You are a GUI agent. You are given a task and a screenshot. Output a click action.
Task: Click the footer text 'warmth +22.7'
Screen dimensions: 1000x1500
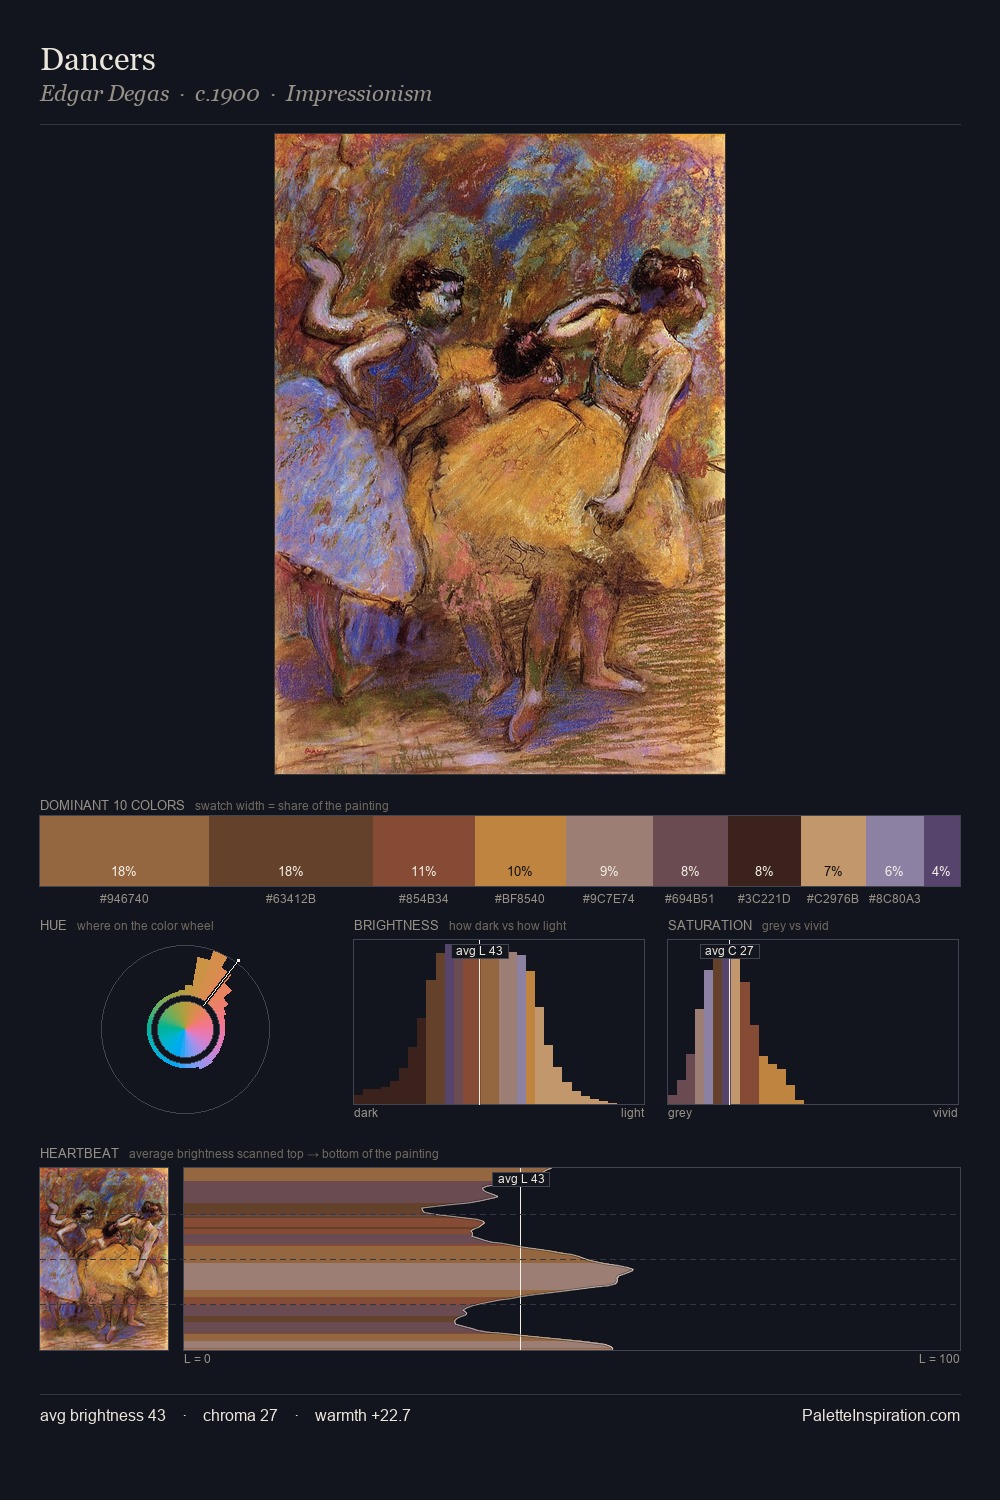point(362,1415)
